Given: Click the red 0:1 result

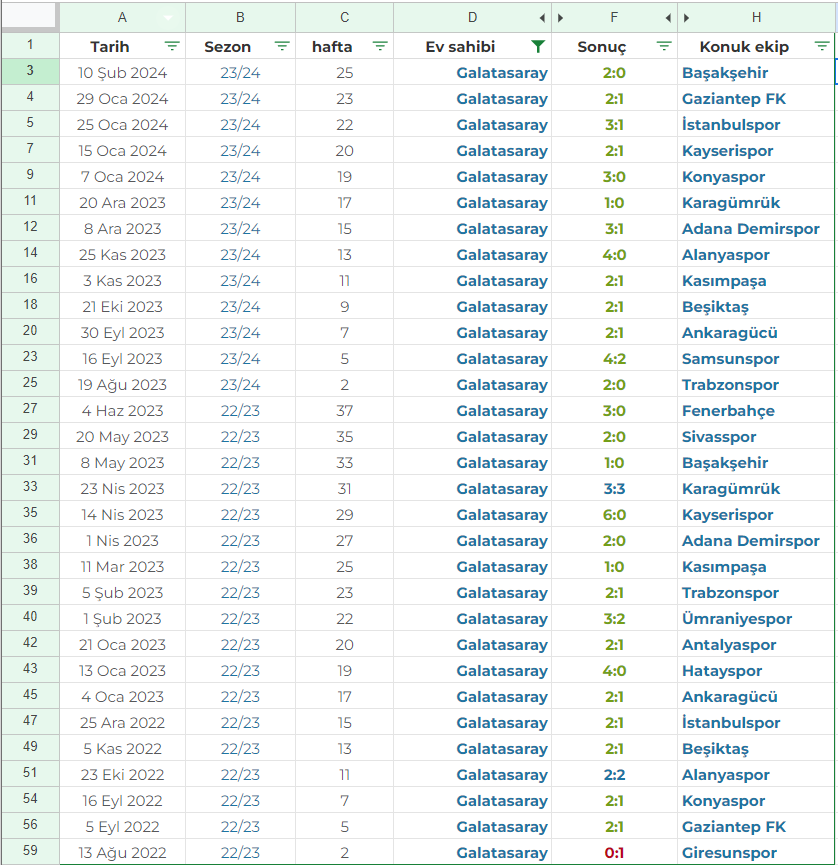Looking at the screenshot, I should tap(614, 852).
